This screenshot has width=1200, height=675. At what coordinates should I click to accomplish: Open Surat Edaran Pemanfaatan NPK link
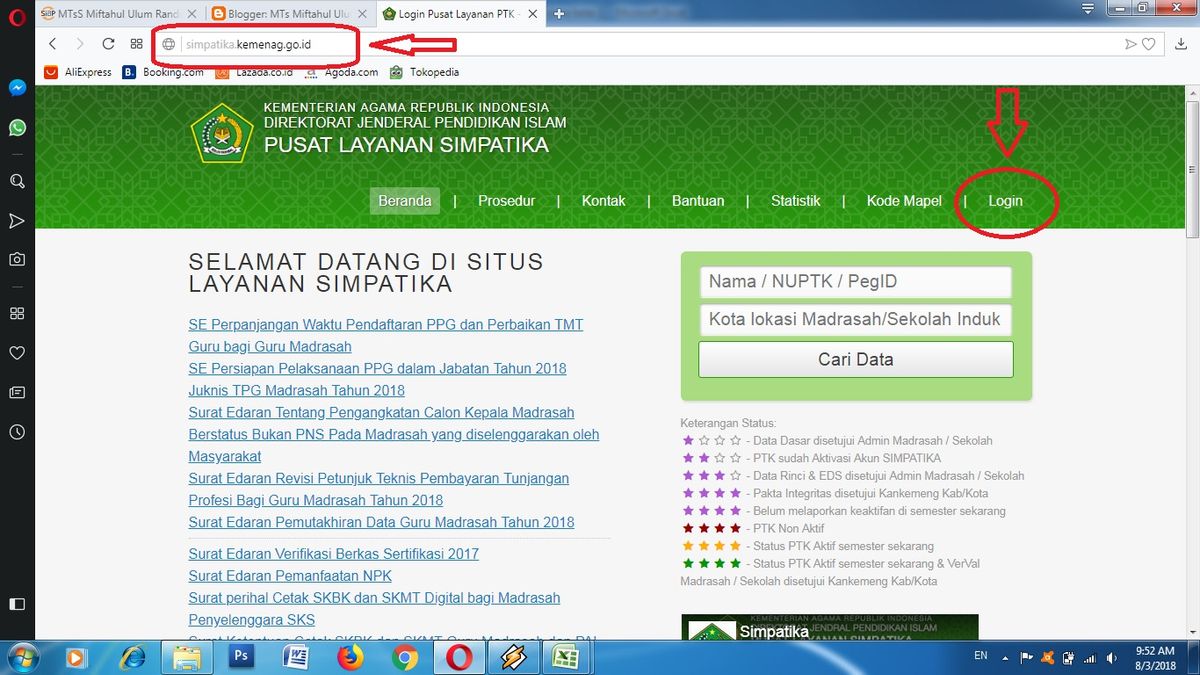(x=290, y=575)
